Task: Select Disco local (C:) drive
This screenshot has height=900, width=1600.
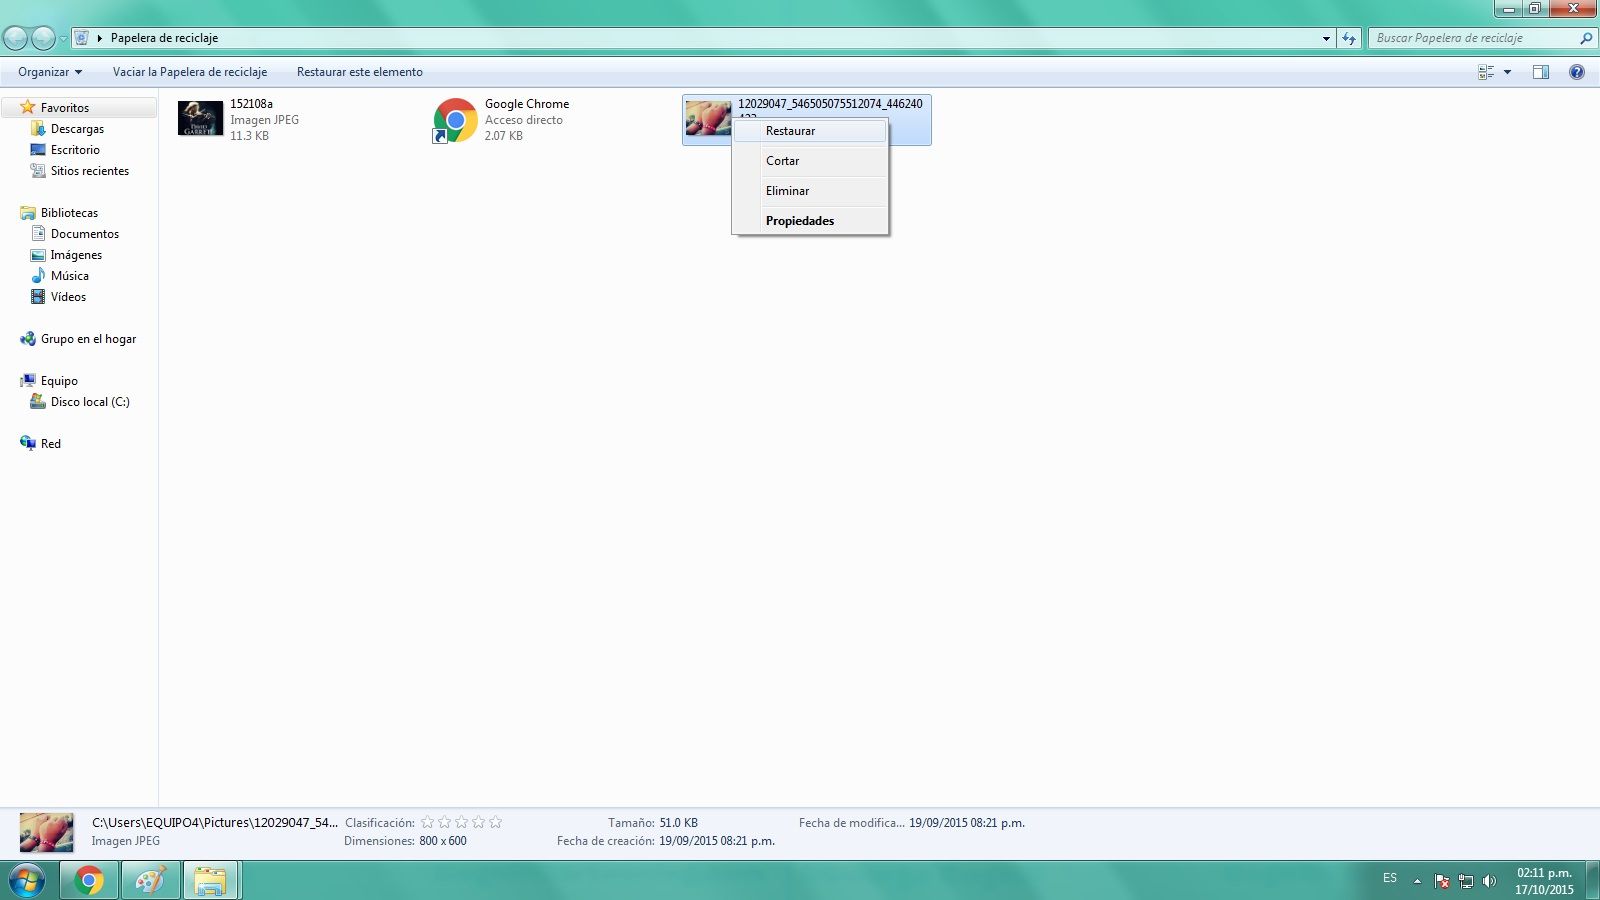Action: (90, 402)
